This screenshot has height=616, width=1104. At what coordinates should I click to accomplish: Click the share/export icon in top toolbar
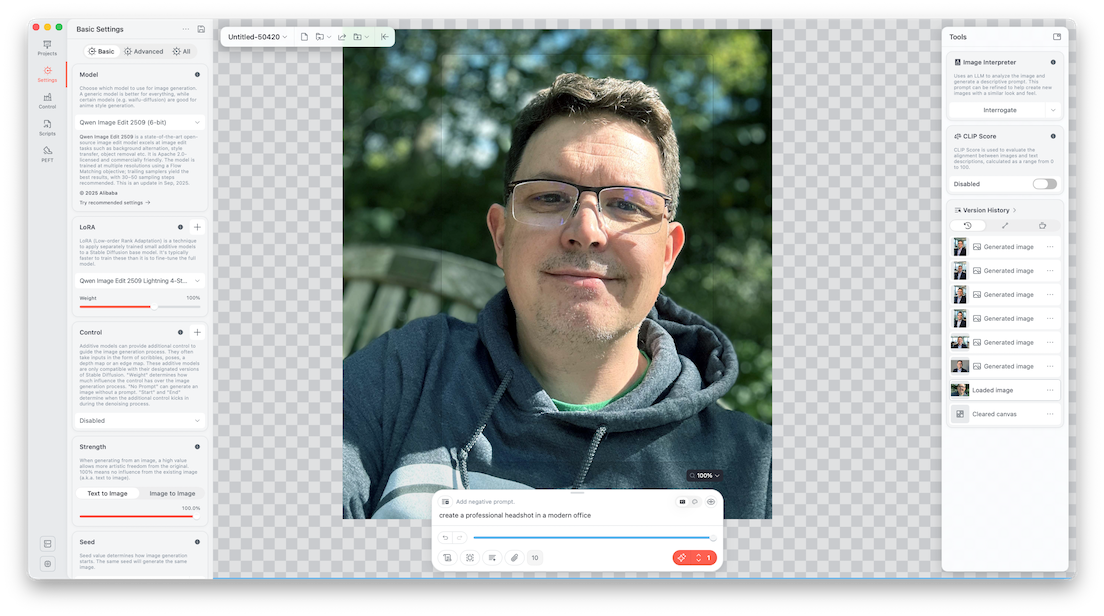342,37
